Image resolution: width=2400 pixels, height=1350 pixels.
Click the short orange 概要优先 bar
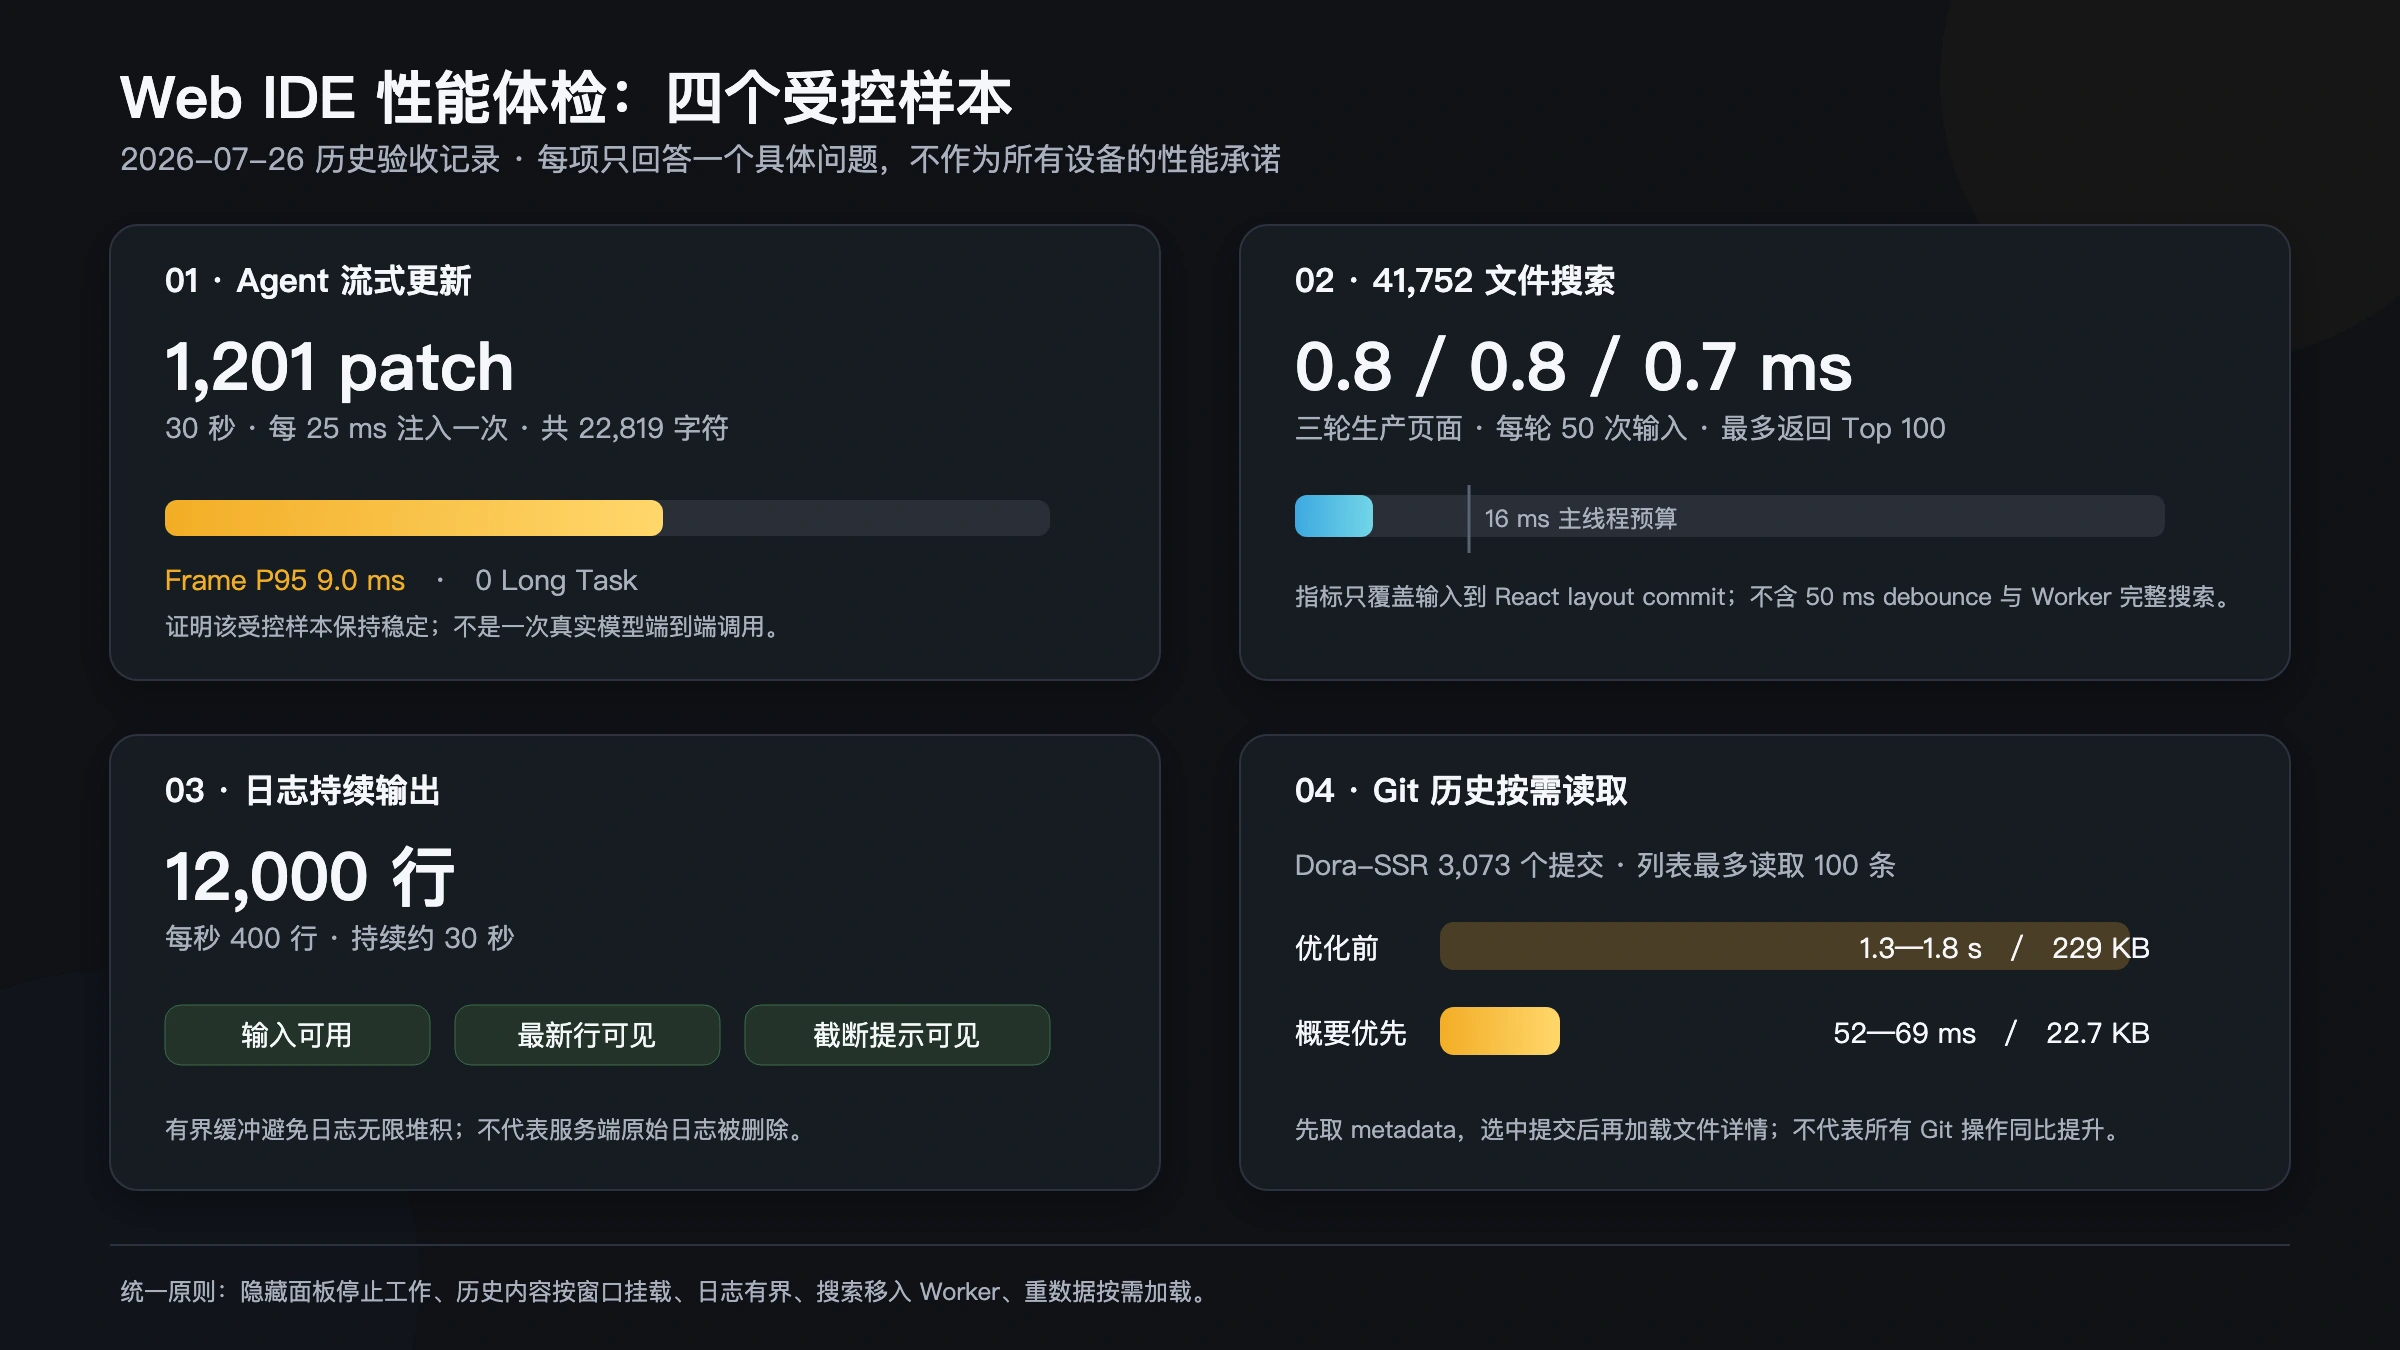click(1500, 1031)
